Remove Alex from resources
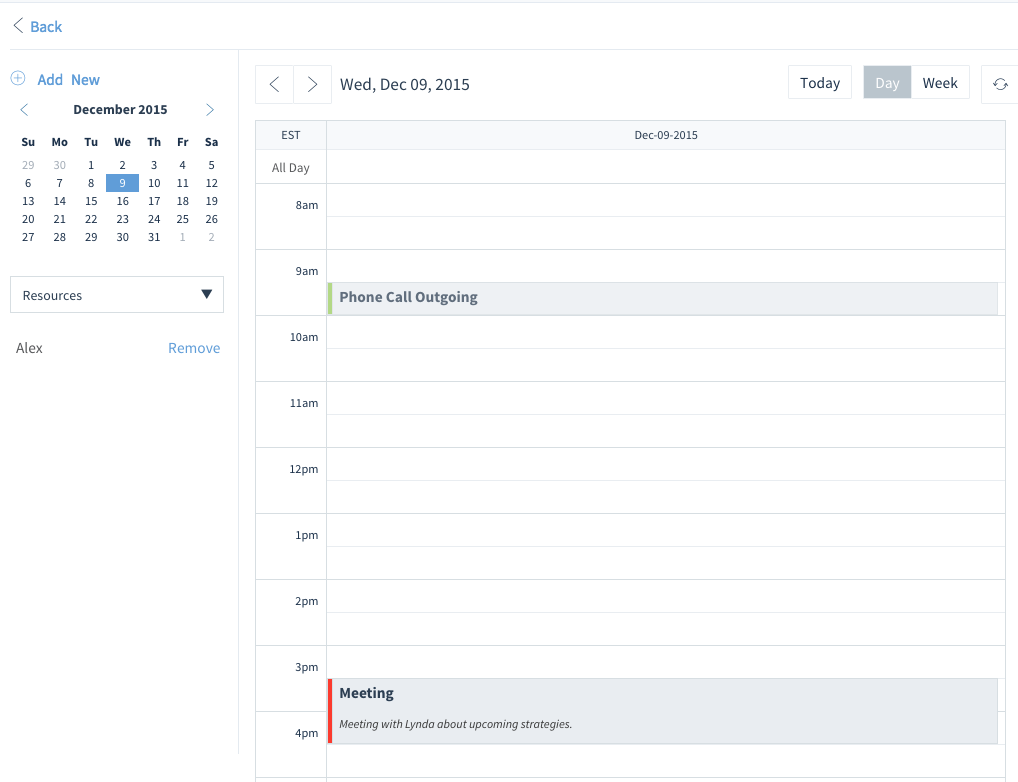Screen dimensions: 1018x782 point(194,348)
